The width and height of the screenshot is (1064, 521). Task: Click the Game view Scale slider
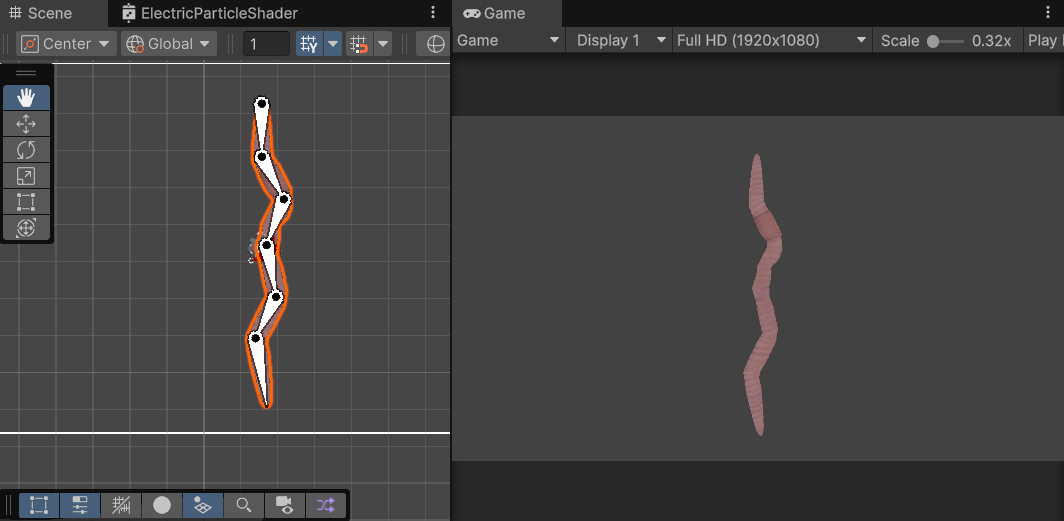(x=945, y=41)
